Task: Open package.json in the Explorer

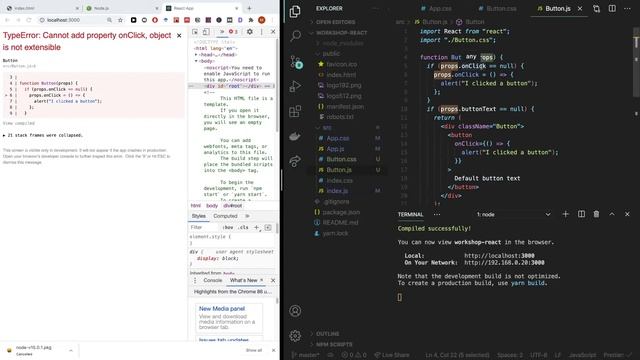Action: [x=341, y=212]
